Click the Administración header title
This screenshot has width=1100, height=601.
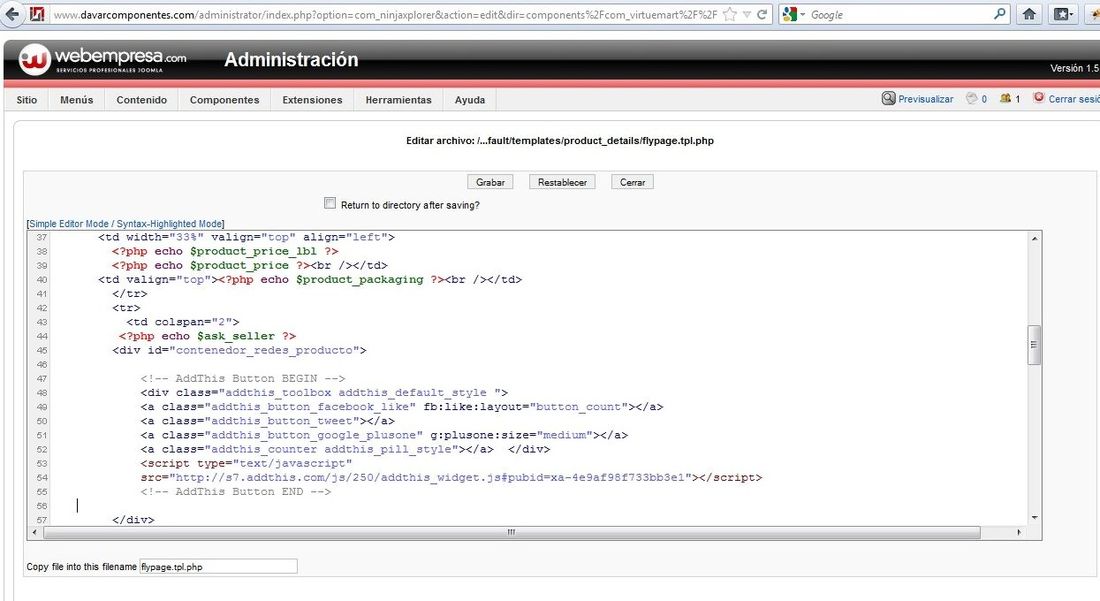[x=291, y=60]
